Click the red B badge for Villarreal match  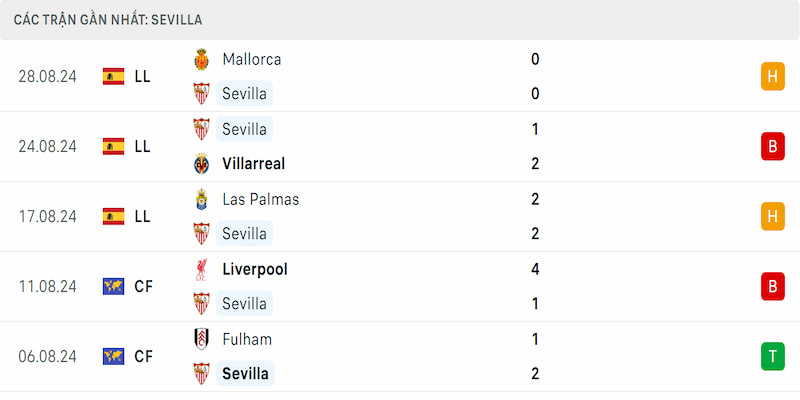pyautogui.click(x=773, y=146)
